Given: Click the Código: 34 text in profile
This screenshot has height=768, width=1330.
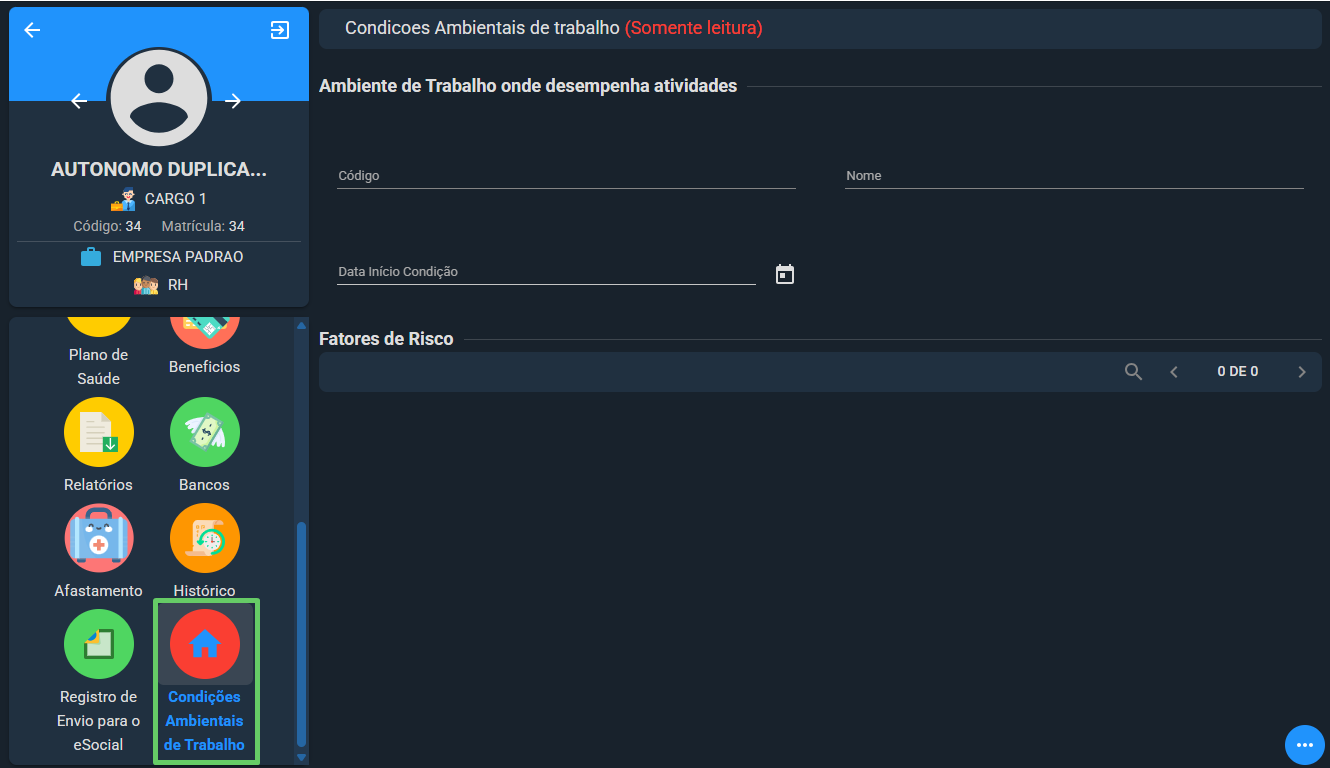Looking at the screenshot, I should tap(107, 227).
